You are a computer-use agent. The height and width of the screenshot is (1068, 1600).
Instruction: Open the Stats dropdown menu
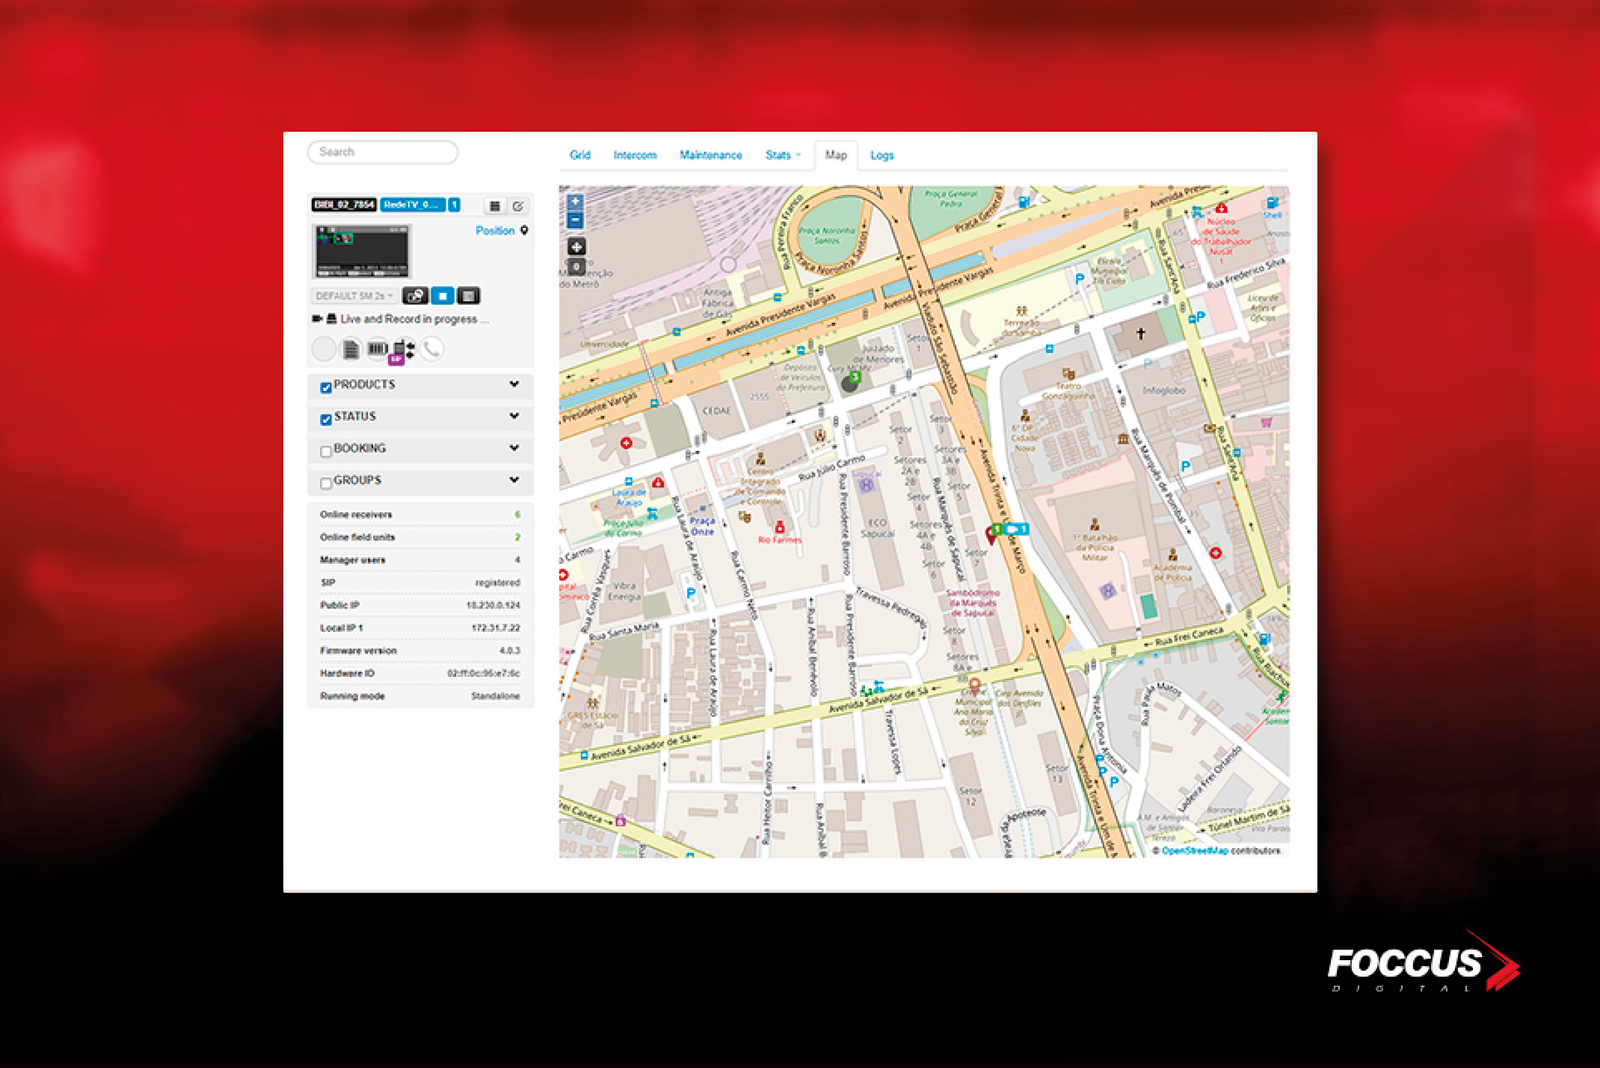(x=782, y=155)
